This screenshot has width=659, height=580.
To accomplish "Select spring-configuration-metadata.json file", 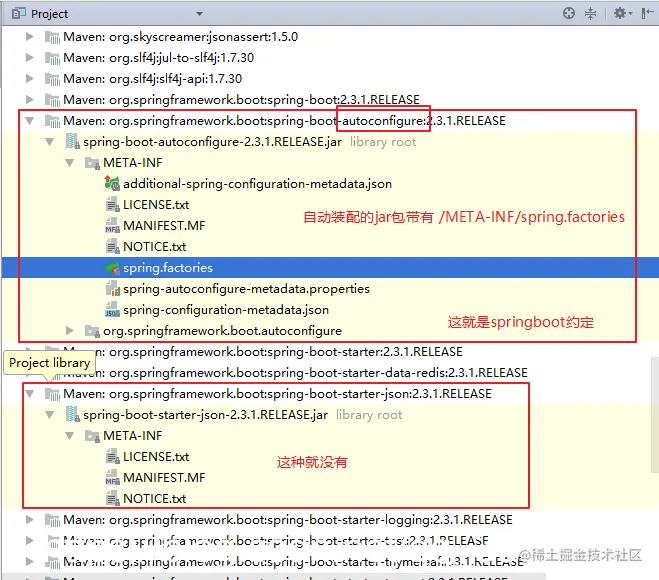I will pyautogui.click(x=226, y=310).
